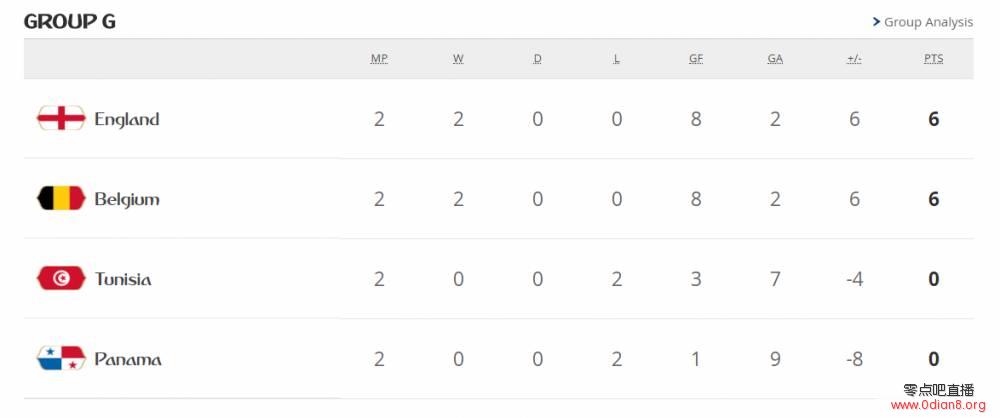Click the England flag icon
This screenshot has height=418, width=1000.
tap(61, 118)
